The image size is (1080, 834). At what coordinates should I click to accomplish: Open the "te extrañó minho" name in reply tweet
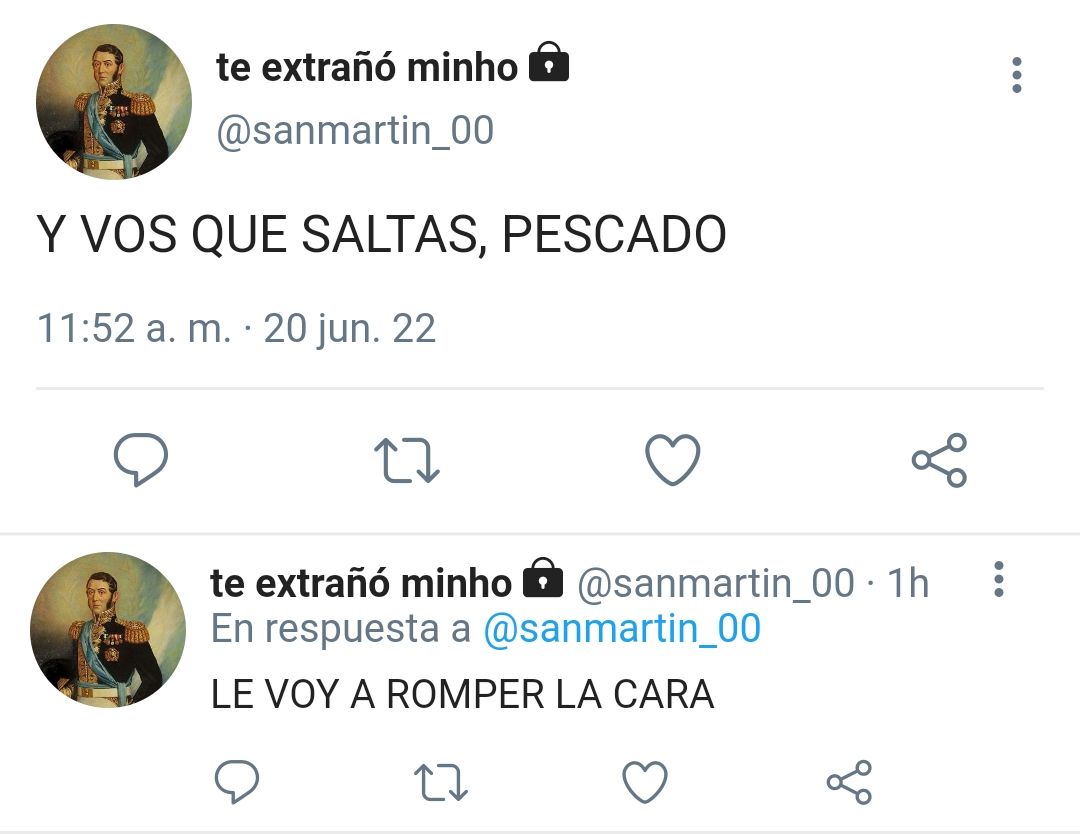click(361, 583)
